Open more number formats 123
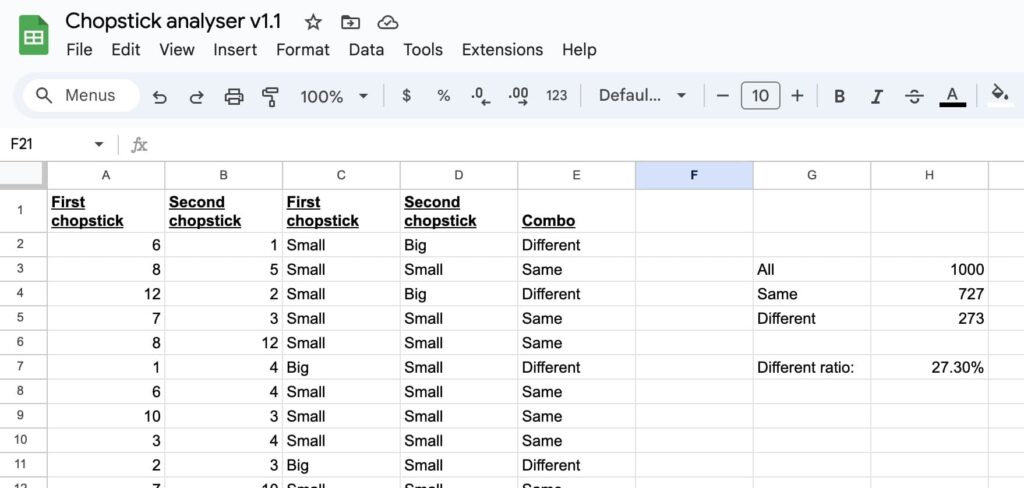The width and height of the screenshot is (1024, 488). (x=556, y=96)
